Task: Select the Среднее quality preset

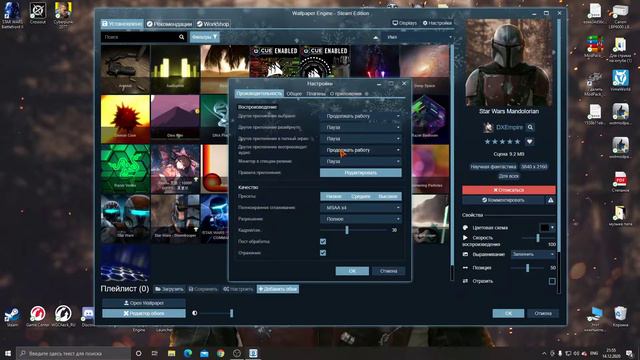Action: (x=361, y=196)
